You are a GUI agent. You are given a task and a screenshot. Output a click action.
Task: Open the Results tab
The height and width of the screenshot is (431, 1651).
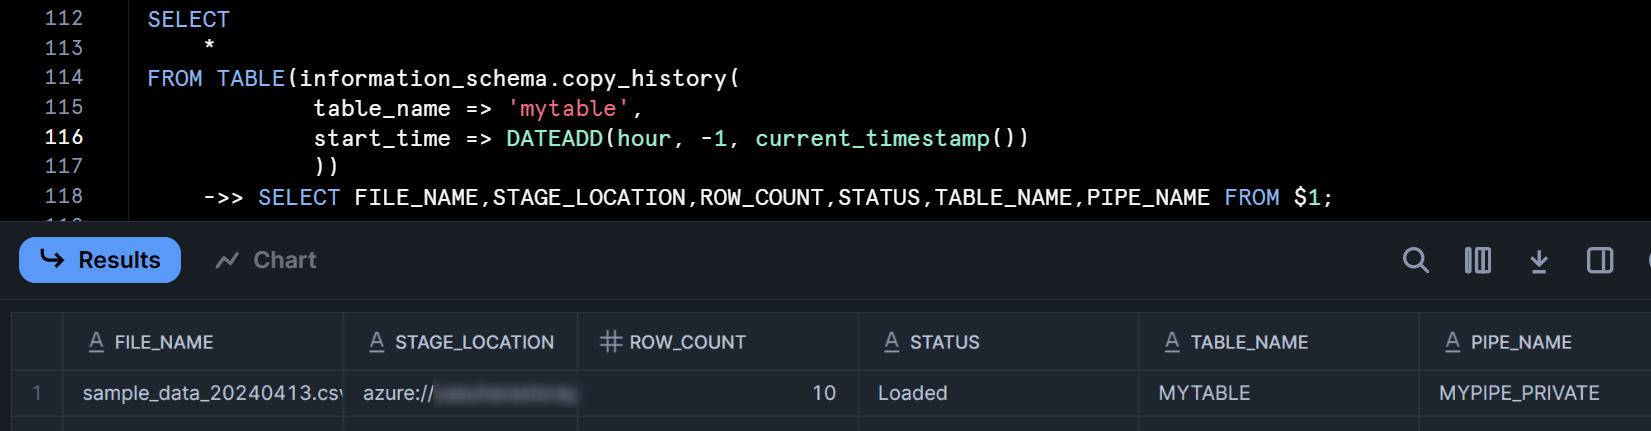(x=100, y=260)
